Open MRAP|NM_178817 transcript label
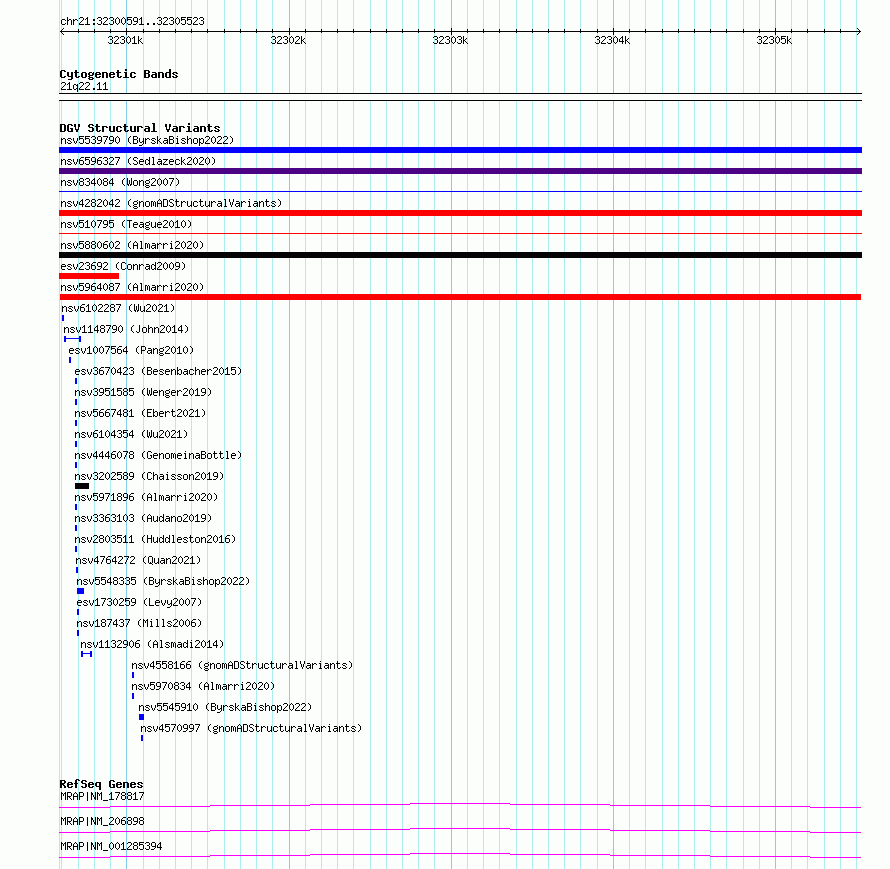 point(102,796)
